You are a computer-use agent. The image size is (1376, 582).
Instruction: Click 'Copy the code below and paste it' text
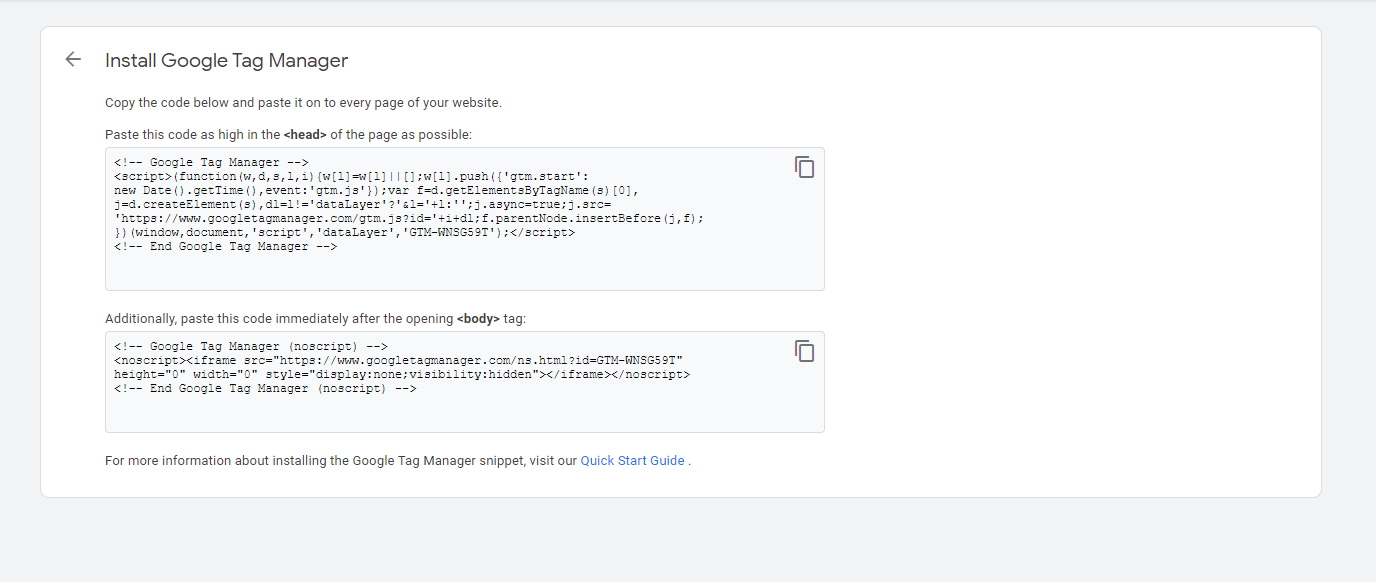pos(303,102)
